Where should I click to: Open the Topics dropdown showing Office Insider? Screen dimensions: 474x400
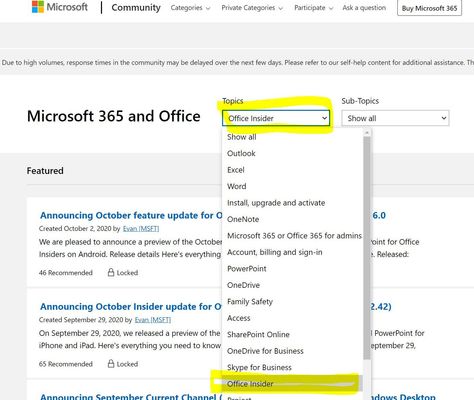point(276,118)
